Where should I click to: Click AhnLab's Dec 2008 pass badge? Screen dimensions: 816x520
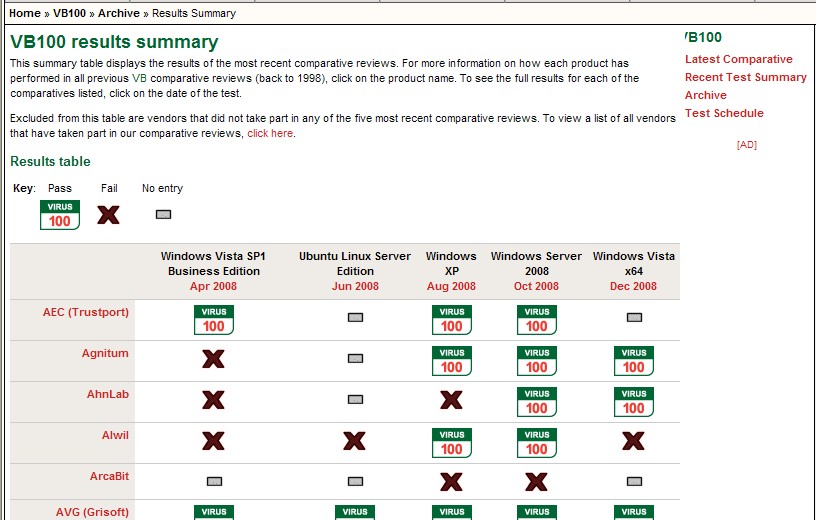click(x=634, y=402)
